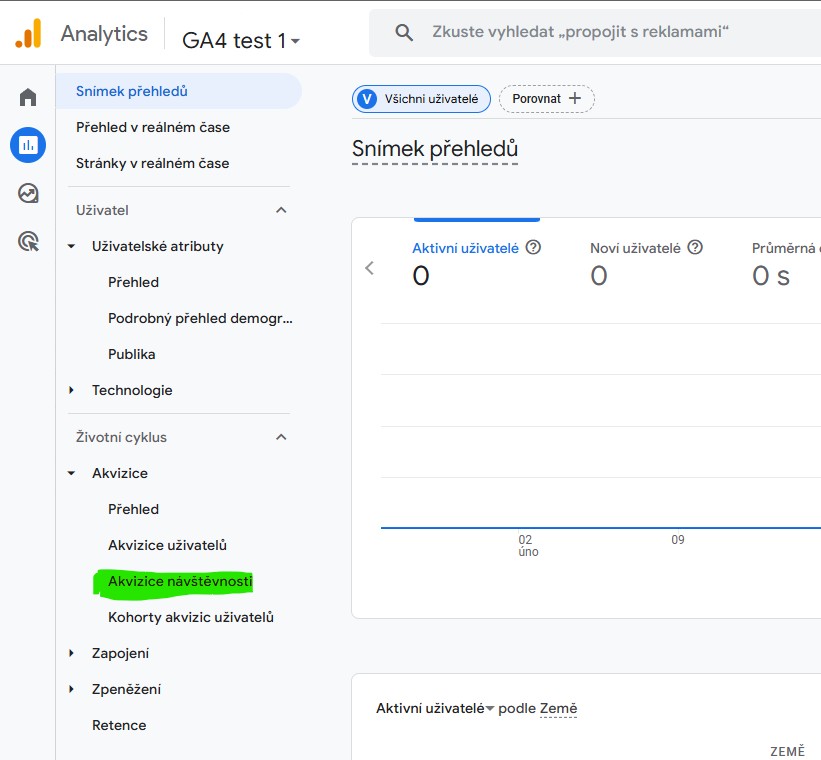
Task: Open the Advertising icon in left rail
Action: 28,241
